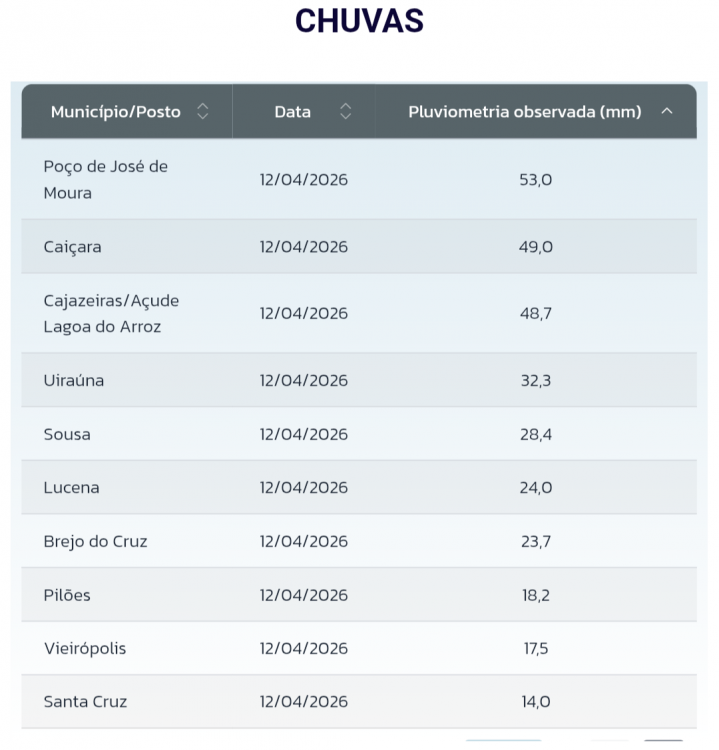Viewport: 719px width, 750px height.
Task: Select the Vieirópolis row name
Action: coord(85,648)
